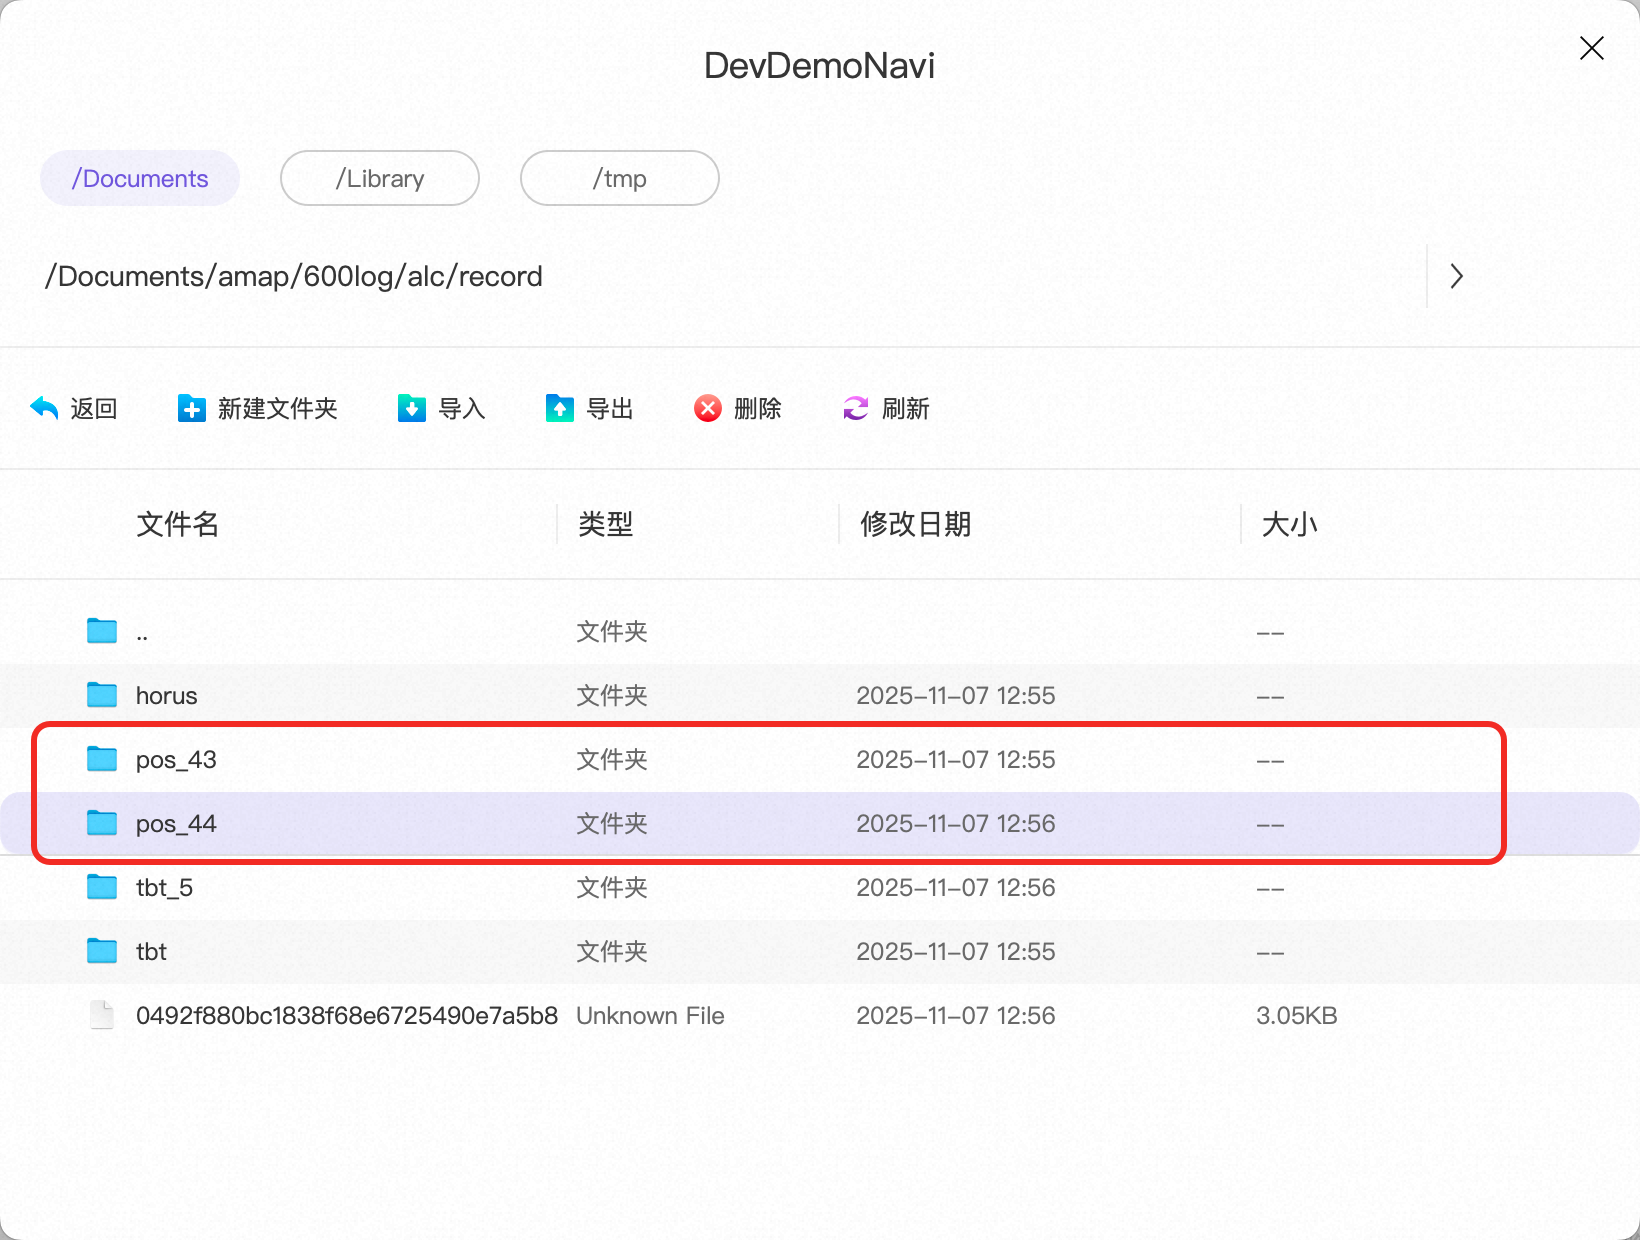Image resolution: width=1640 pixels, height=1240 pixels.
Task: Click the 导出 button label
Action: pos(610,409)
